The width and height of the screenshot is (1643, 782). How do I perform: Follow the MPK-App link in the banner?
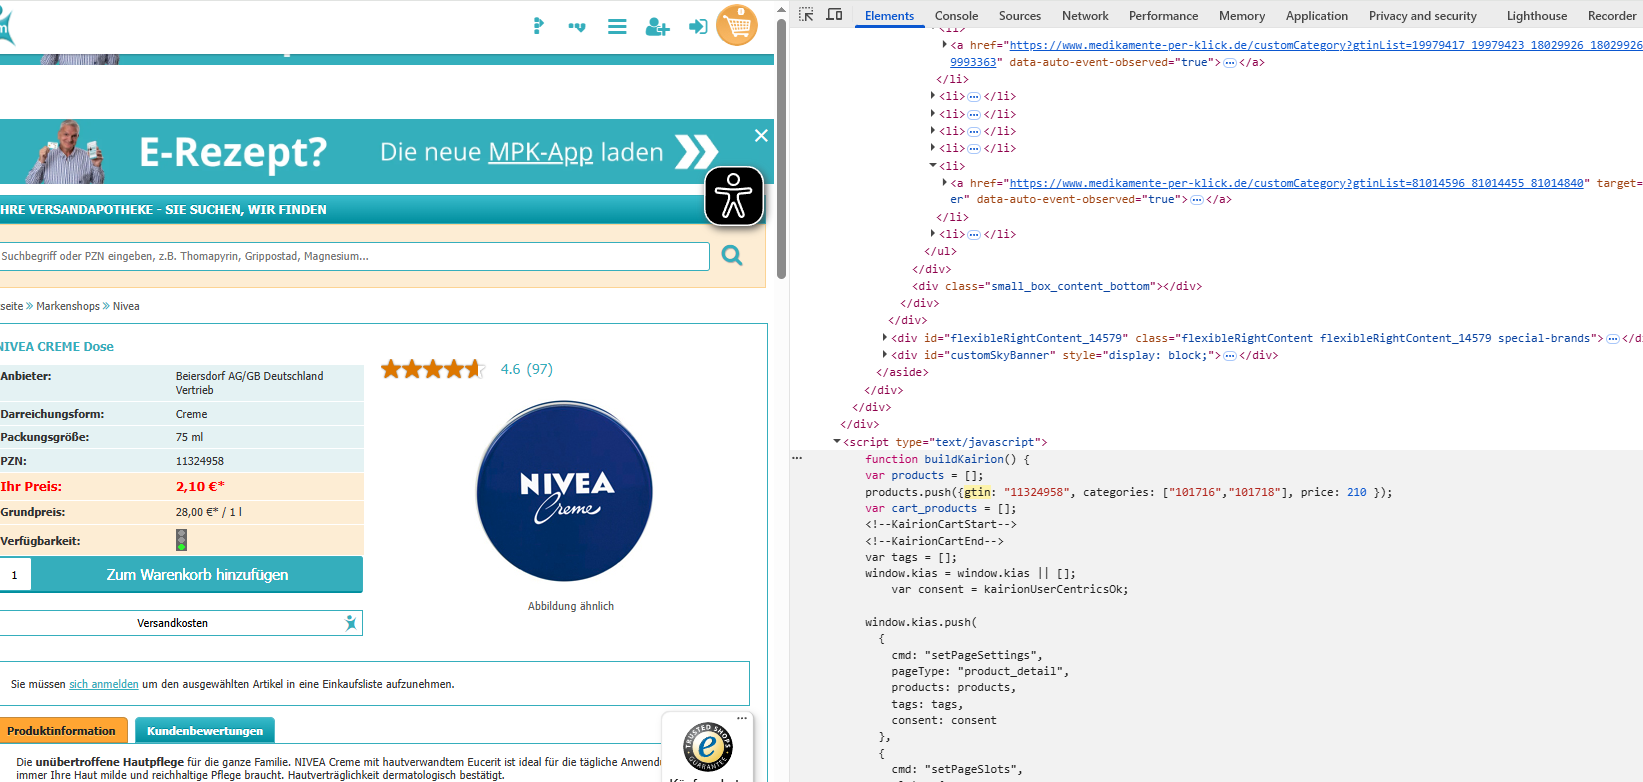541,152
